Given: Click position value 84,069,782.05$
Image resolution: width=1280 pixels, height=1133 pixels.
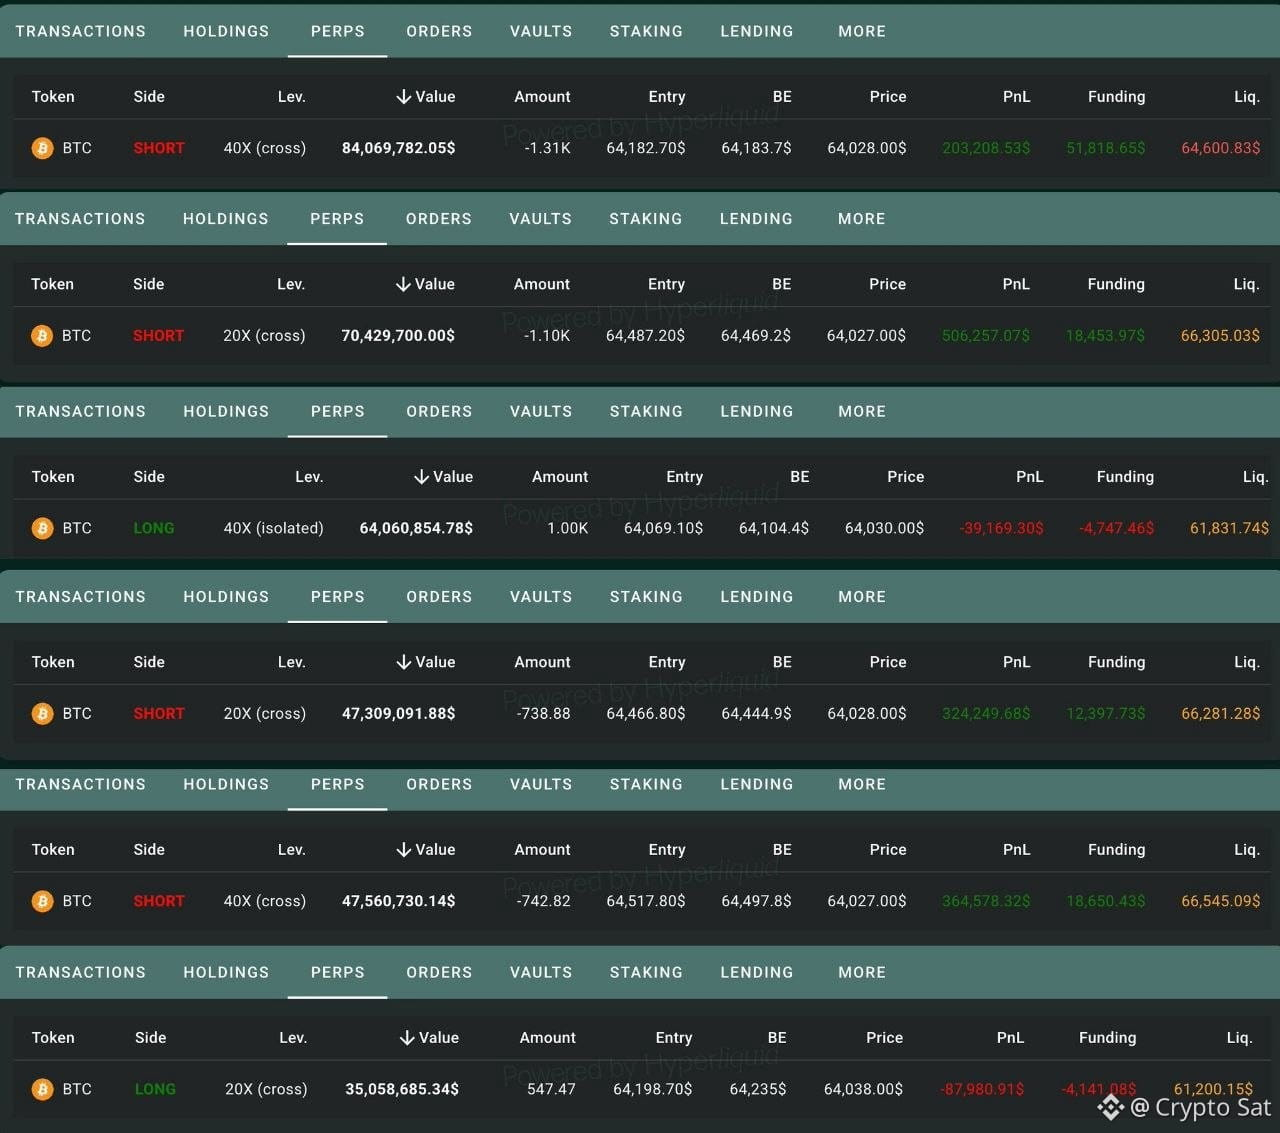Looking at the screenshot, I should [x=398, y=148].
